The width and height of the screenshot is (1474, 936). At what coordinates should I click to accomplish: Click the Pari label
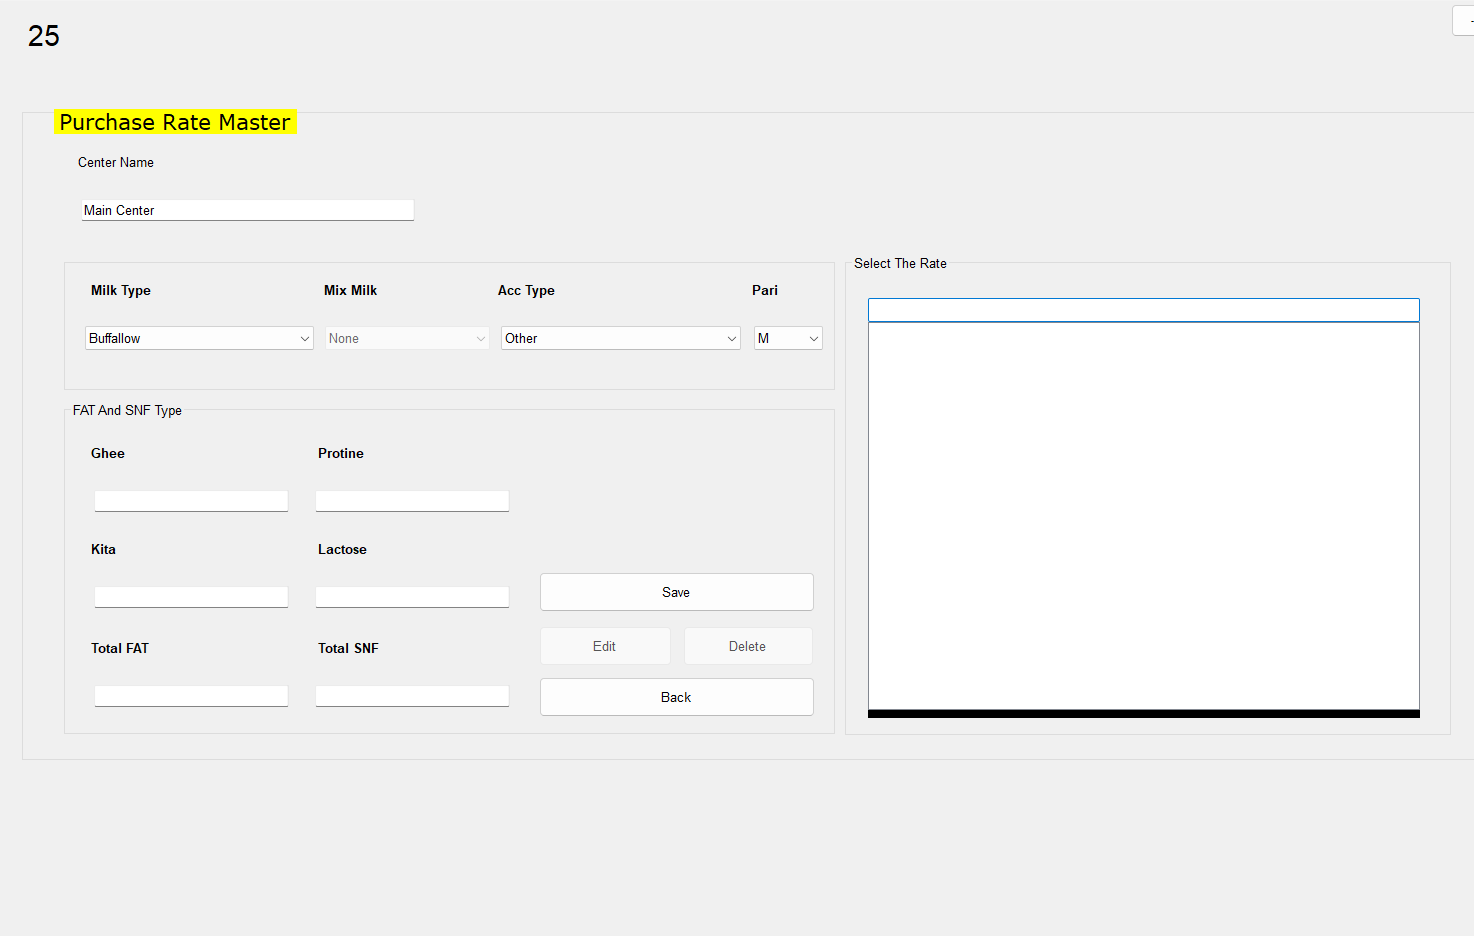coord(765,290)
